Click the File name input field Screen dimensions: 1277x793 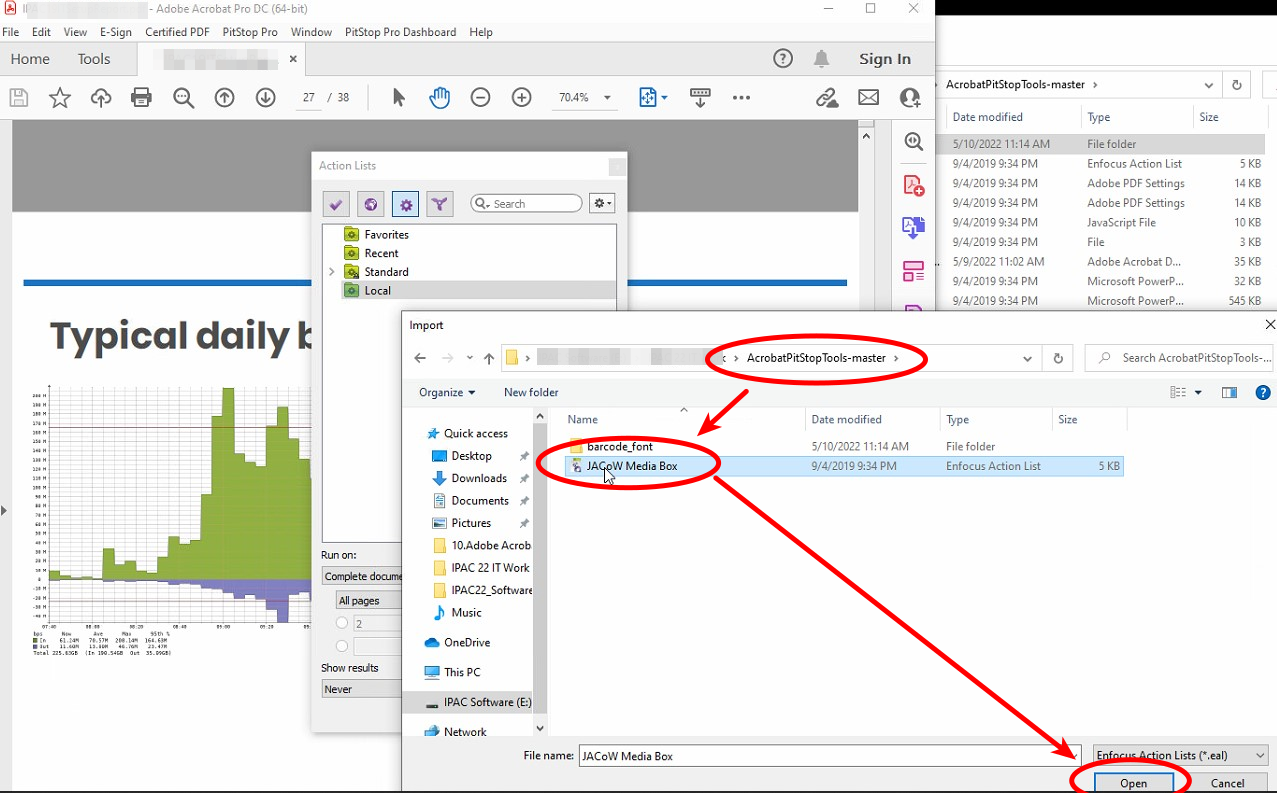(x=829, y=756)
